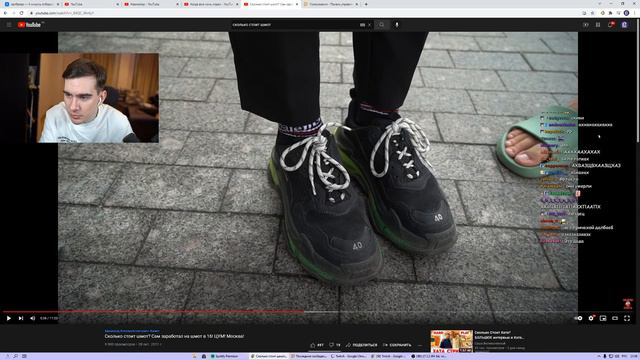Screen dimensions: 640x360
Task: Click the СОХРАНИТЬ save button
Action: [x=397, y=345]
